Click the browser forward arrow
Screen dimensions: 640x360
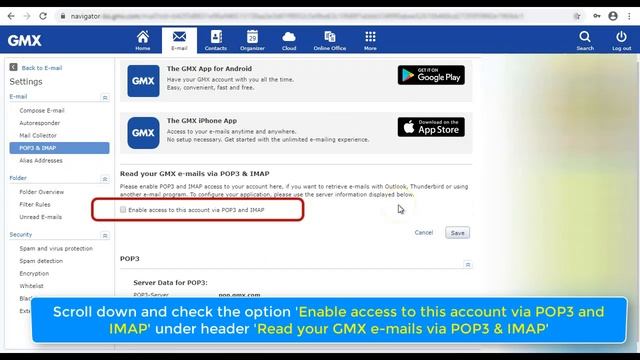click(27, 16)
